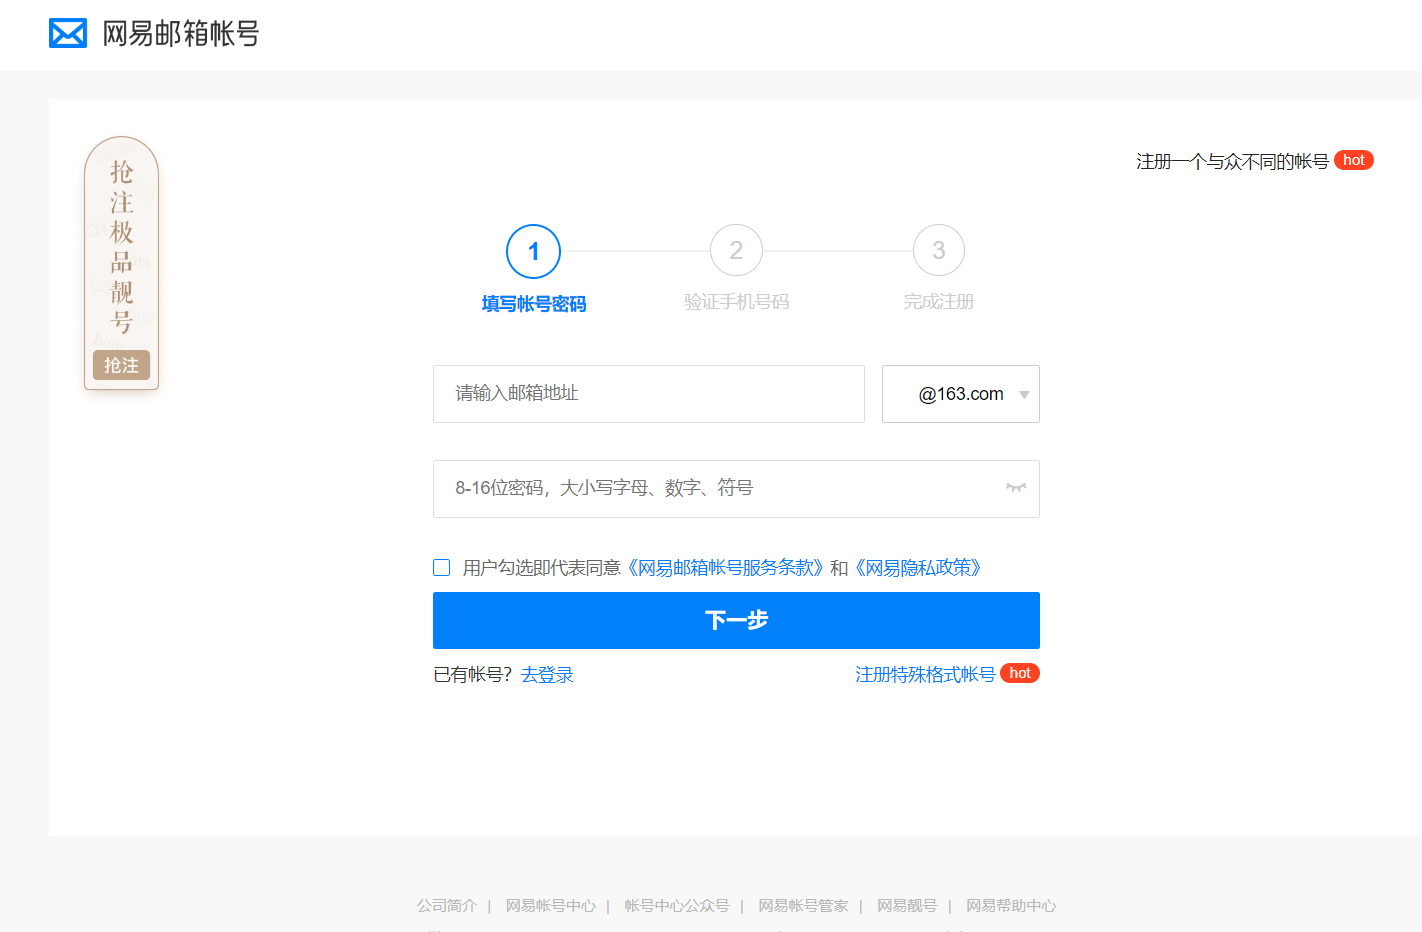The height and width of the screenshot is (932, 1422).
Task: Open 《网易隐私政策》 privacy policy link
Action: 918,568
